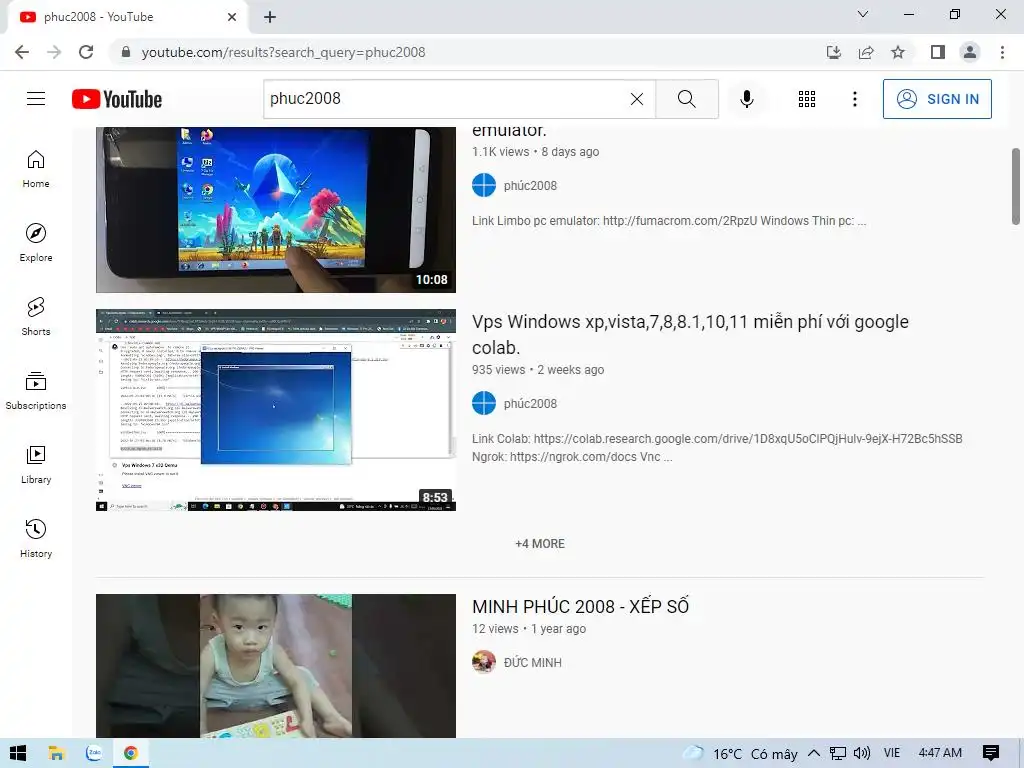Open Zalo from the taskbar
Screen dimensions: 1024x768
tap(94, 753)
